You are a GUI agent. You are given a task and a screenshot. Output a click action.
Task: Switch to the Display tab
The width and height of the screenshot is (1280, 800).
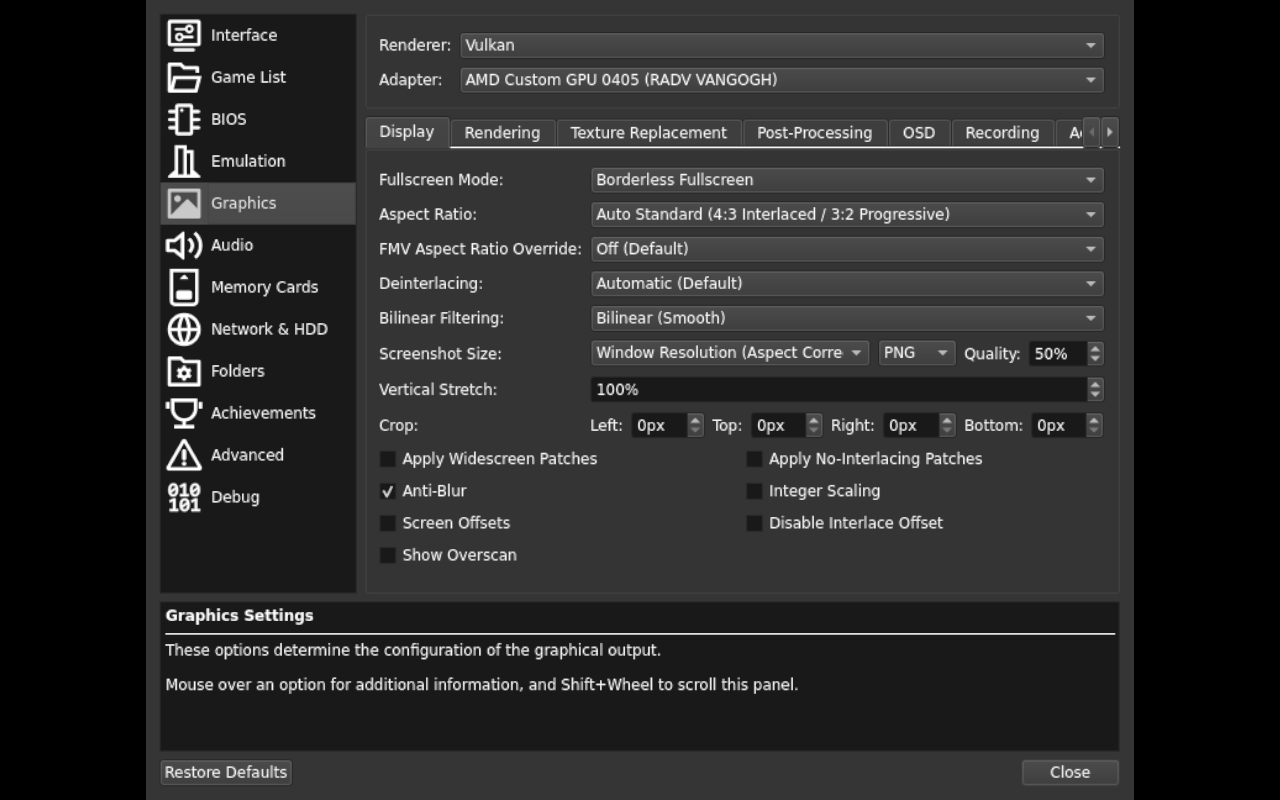407,132
